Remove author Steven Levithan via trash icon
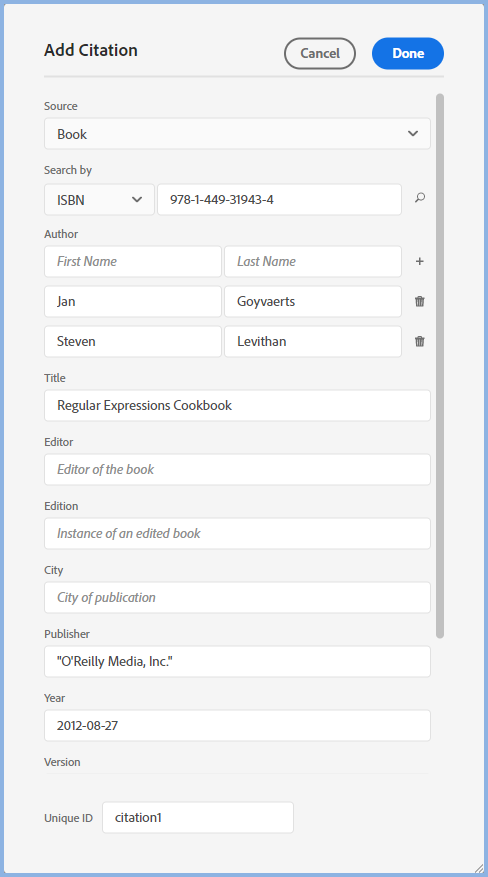Image resolution: width=488 pixels, height=877 pixels. click(x=420, y=341)
